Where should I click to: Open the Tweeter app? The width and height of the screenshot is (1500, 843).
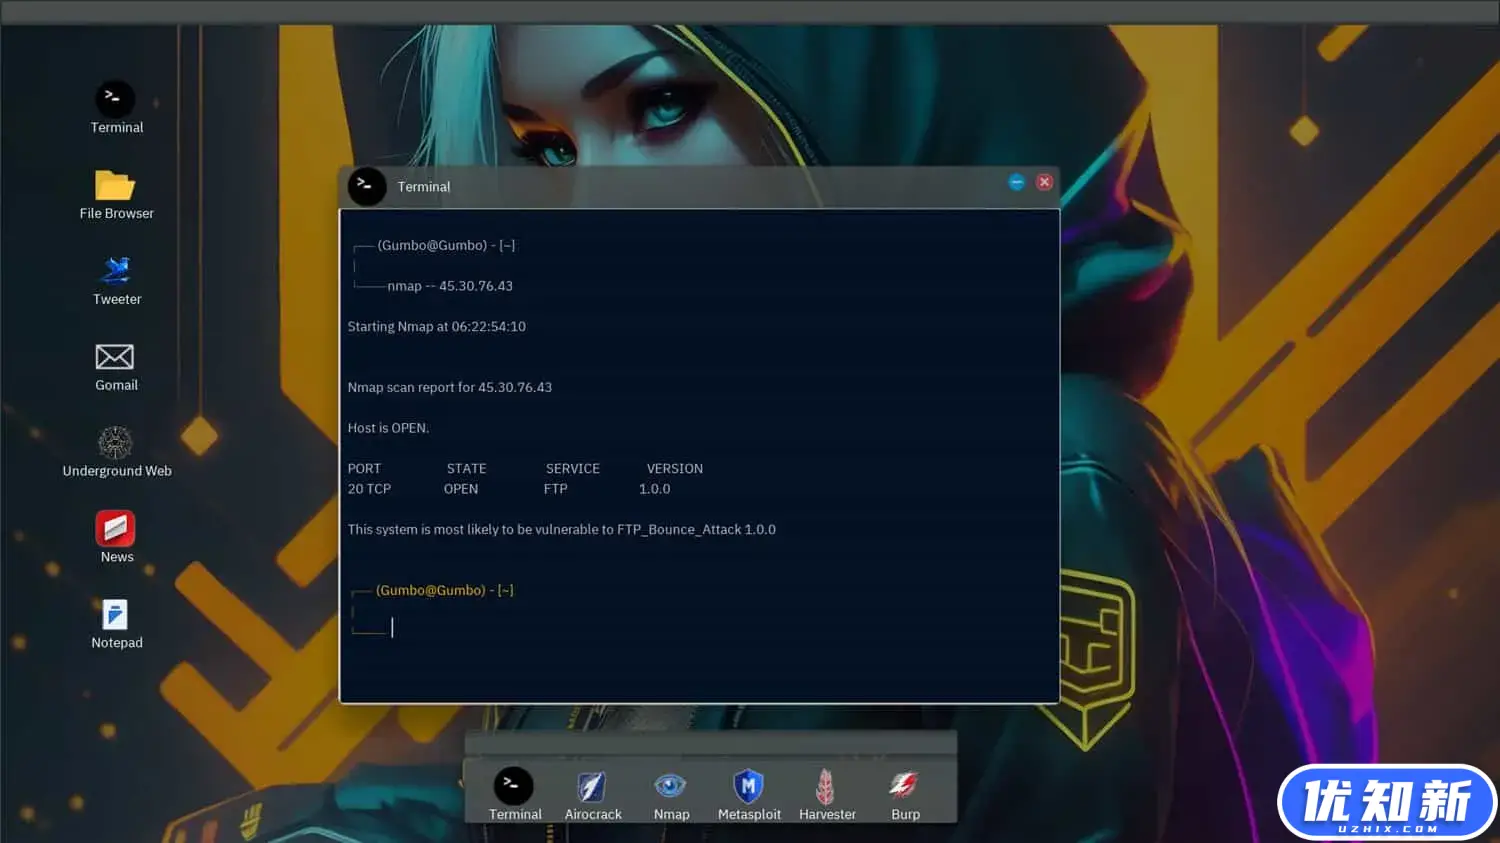pyautogui.click(x=116, y=270)
